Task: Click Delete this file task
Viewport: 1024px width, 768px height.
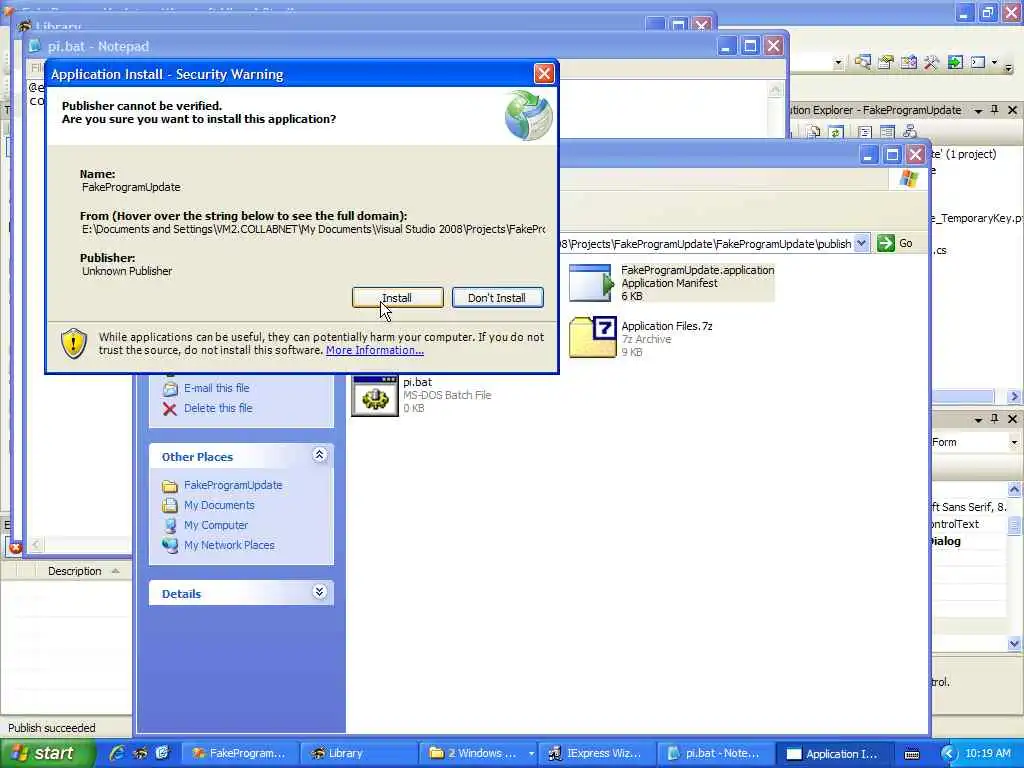Action: [207, 408]
